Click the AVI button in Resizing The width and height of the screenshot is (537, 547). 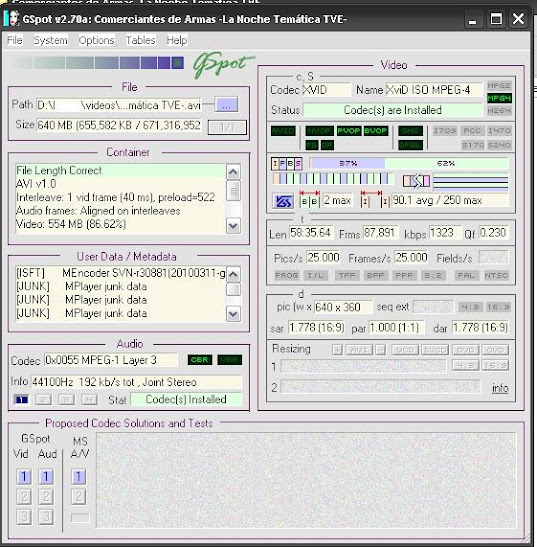click(x=359, y=350)
